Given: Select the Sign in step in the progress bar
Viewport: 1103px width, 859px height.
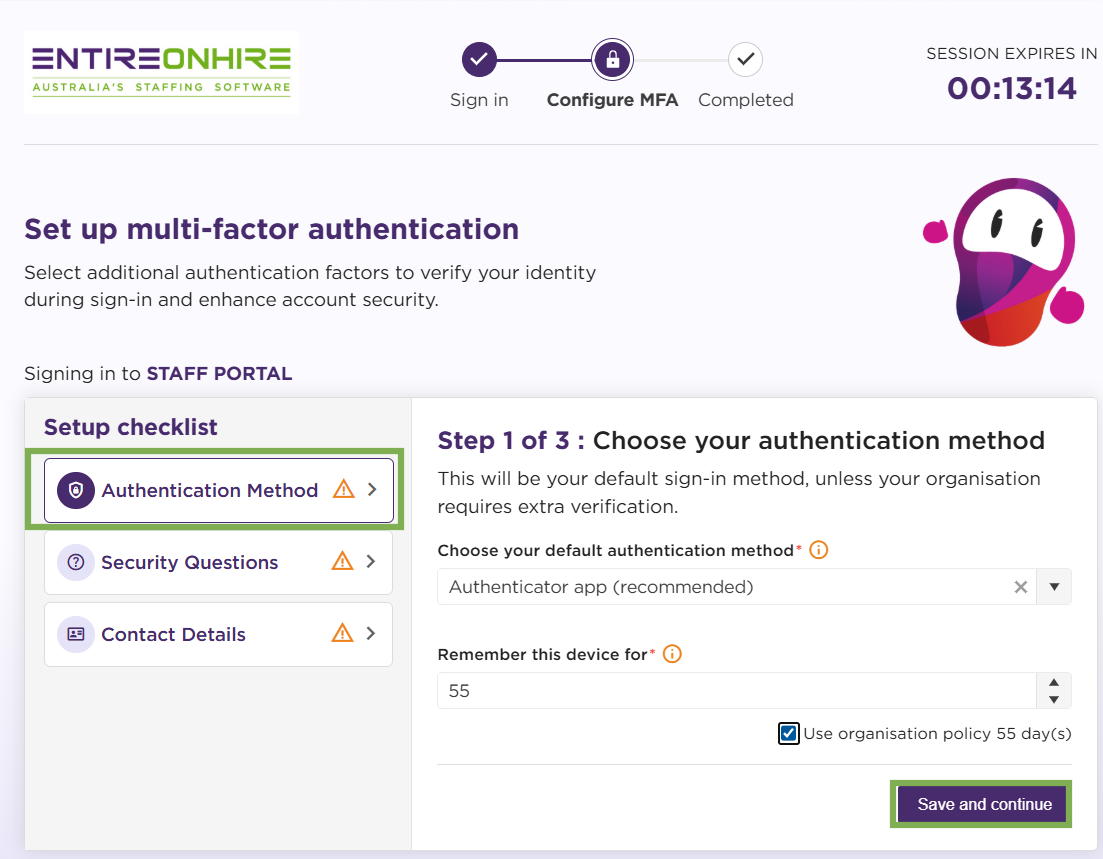Looking at the screenshot, I should (479, 59).
